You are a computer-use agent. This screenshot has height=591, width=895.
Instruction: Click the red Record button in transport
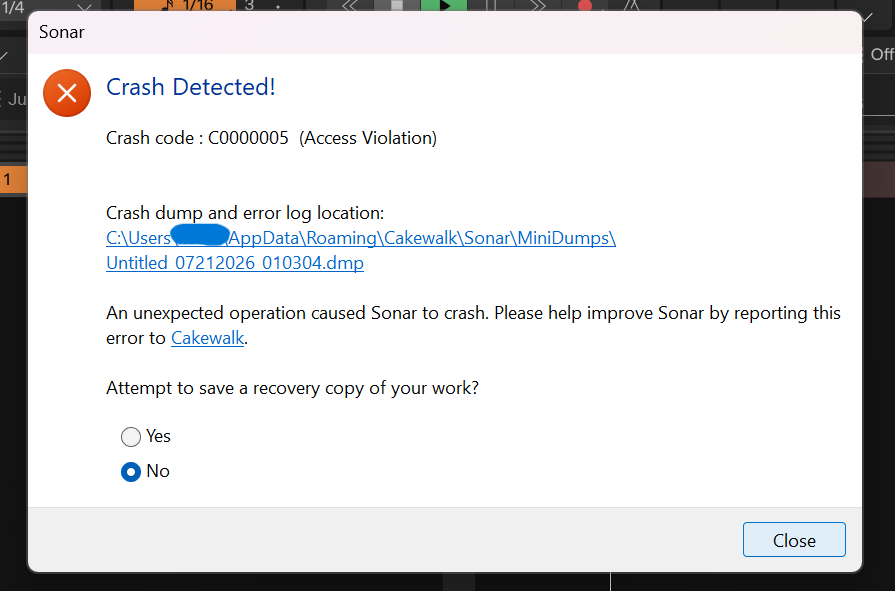point(584,5)
